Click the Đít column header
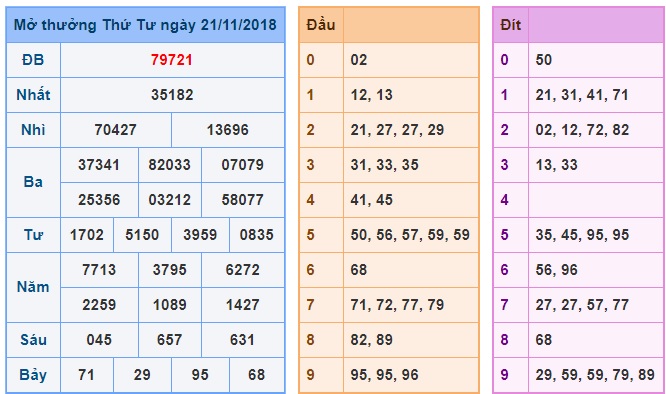The width and height of the screenshot is (666, 394). tap(511, 25)
